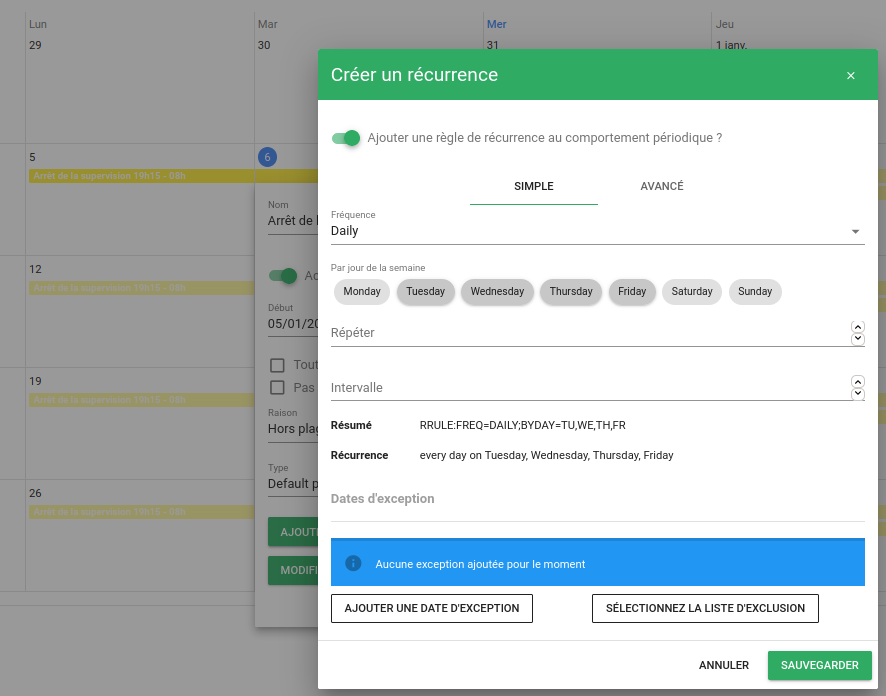Increase the Répéter value with up arrow
Image resolution: width=886 pixels, height=696 pixels.
(x=857, y=327)
